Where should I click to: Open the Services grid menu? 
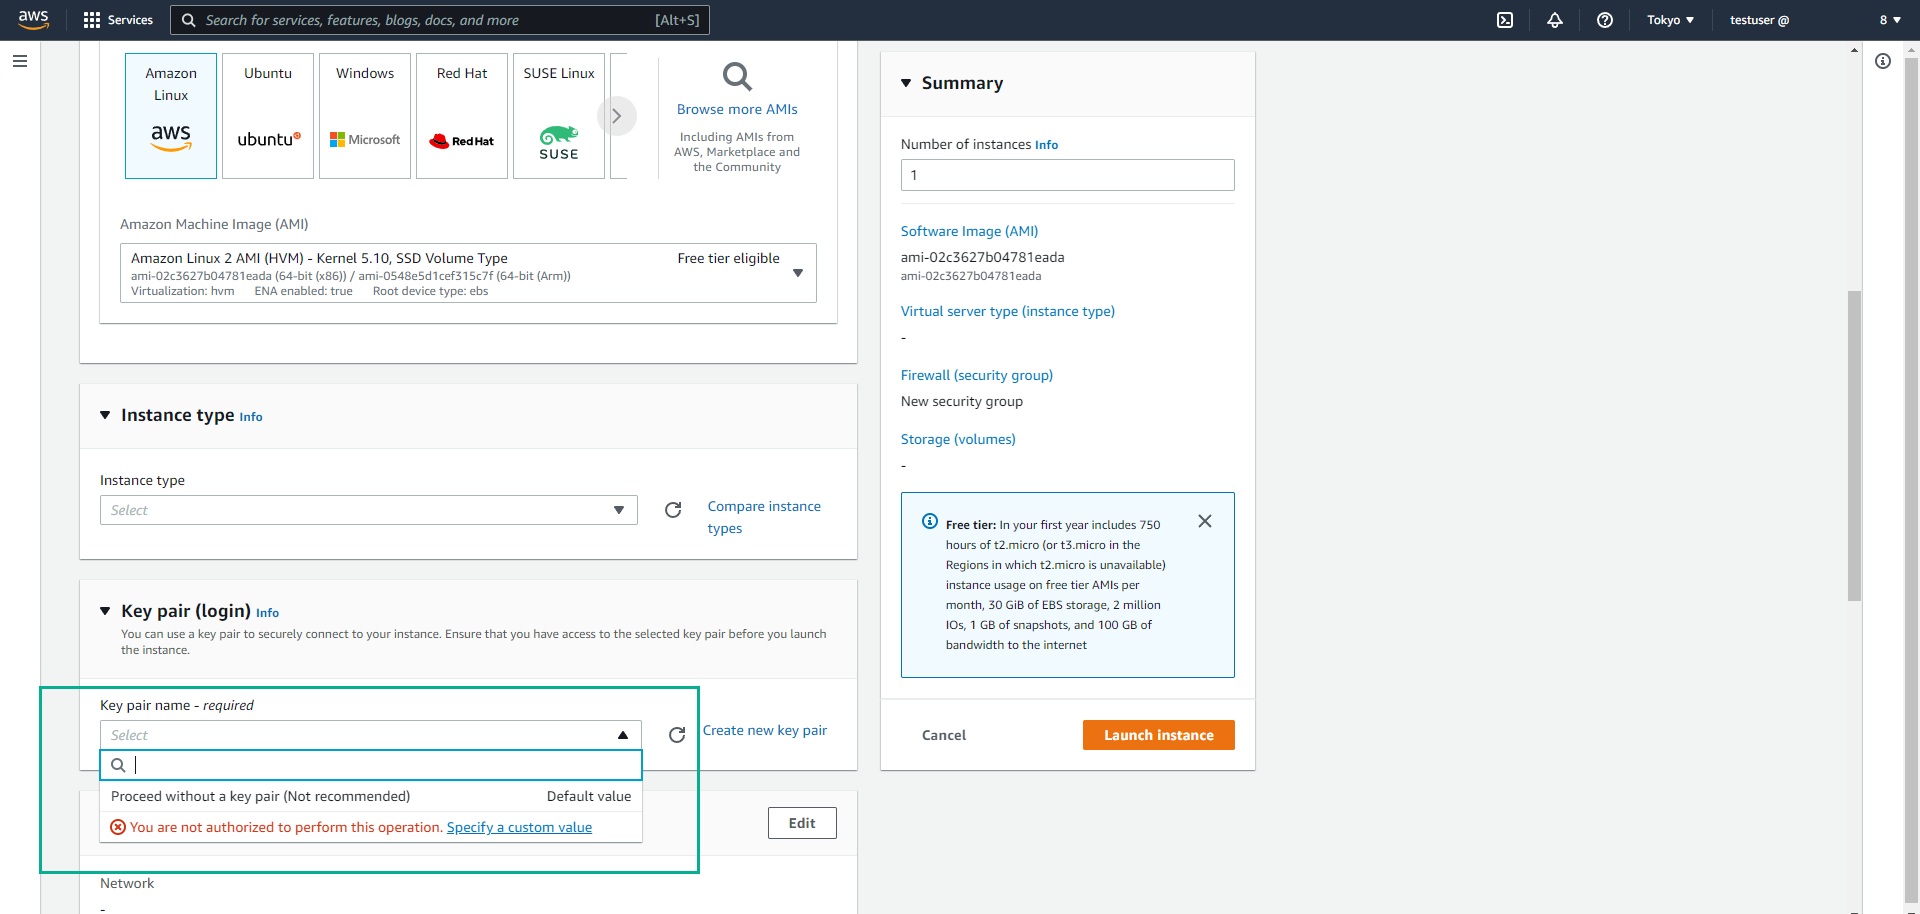92,20
